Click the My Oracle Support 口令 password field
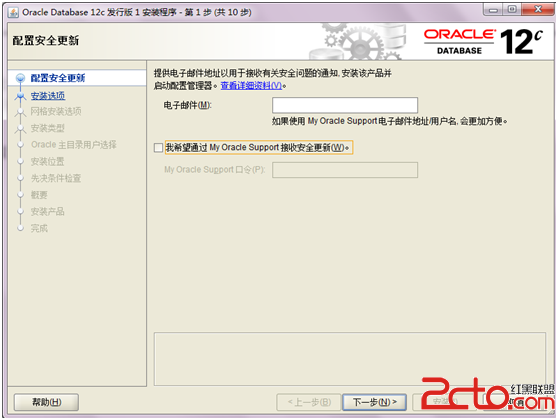 click(x=344, y=170)
